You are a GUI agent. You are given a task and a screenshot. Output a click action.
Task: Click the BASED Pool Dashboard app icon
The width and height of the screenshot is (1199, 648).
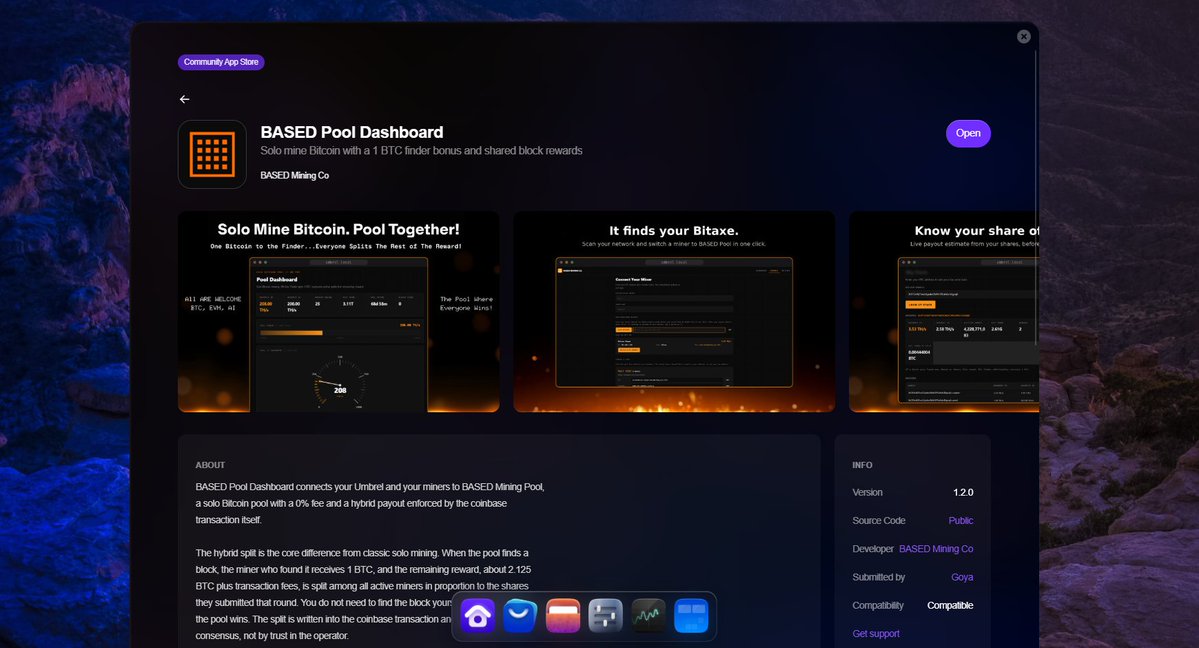[x=213, y=154]
